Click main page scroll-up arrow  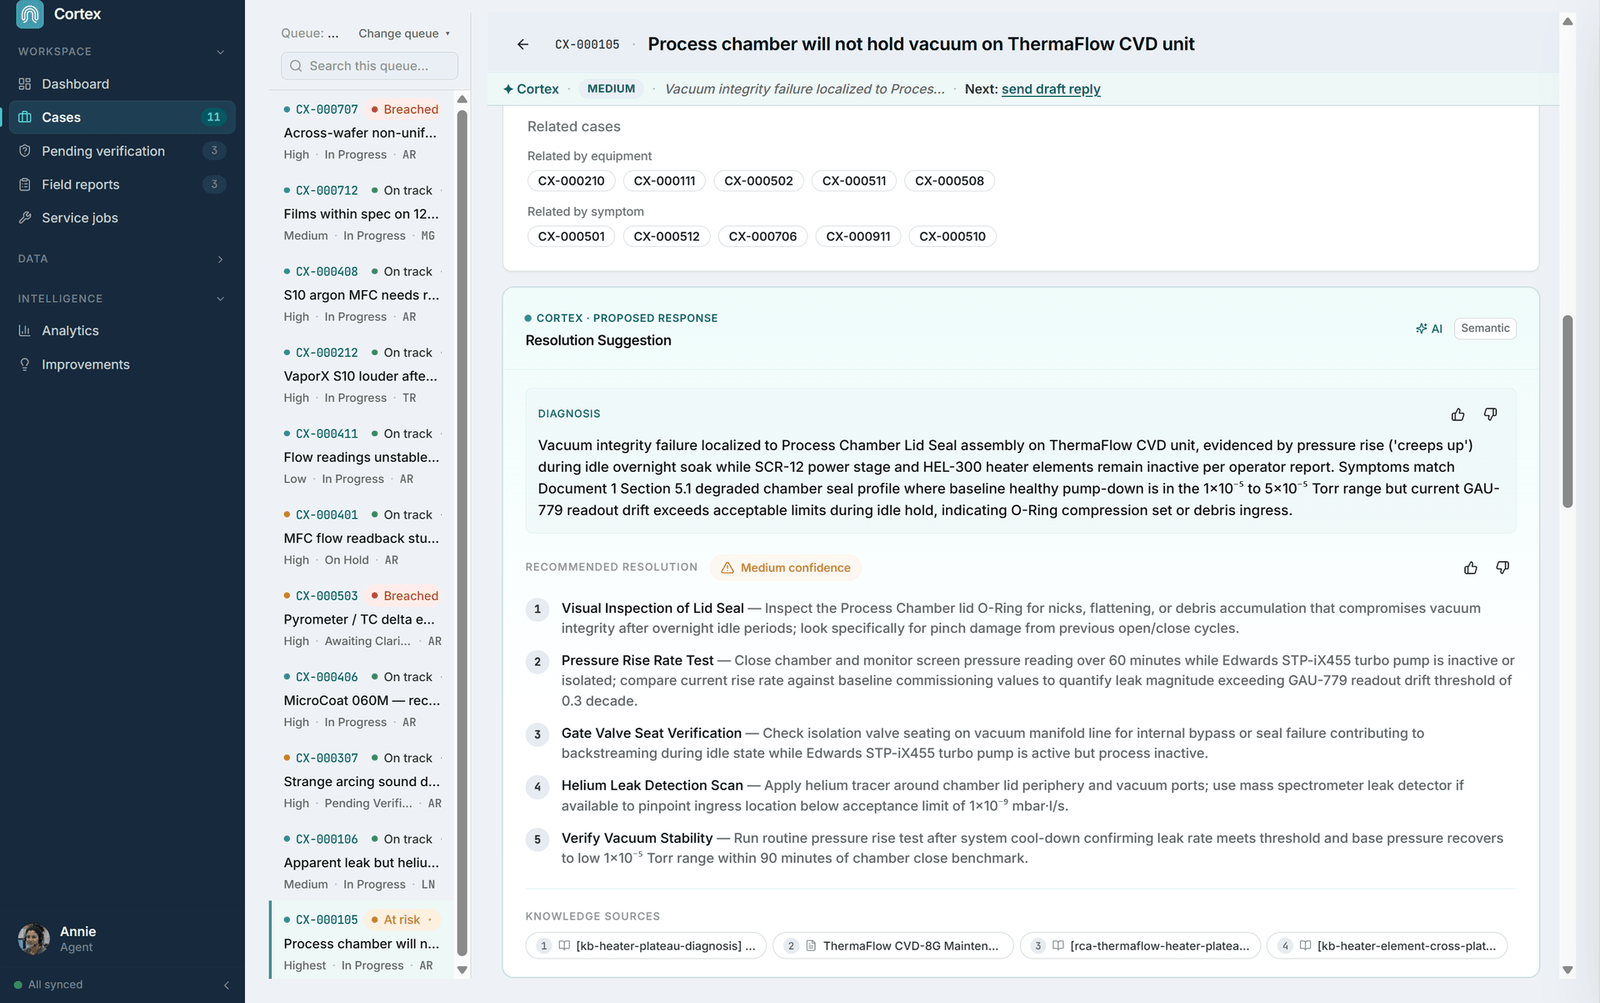(1567, 21)
